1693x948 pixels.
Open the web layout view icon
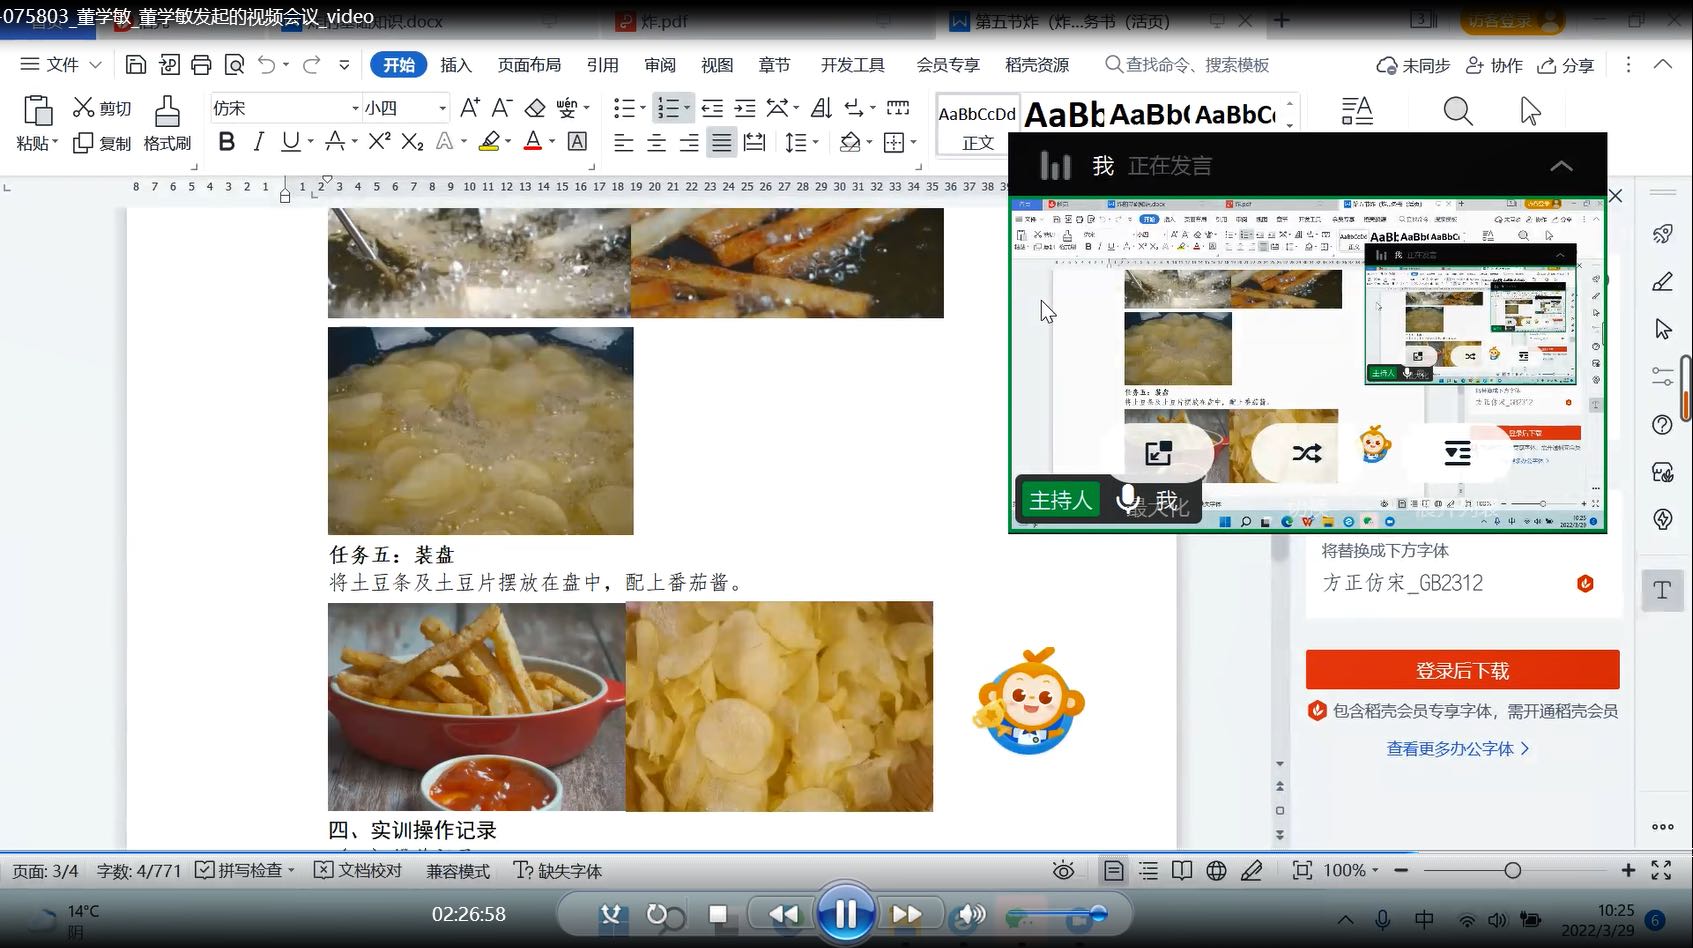click(1216, 871)
